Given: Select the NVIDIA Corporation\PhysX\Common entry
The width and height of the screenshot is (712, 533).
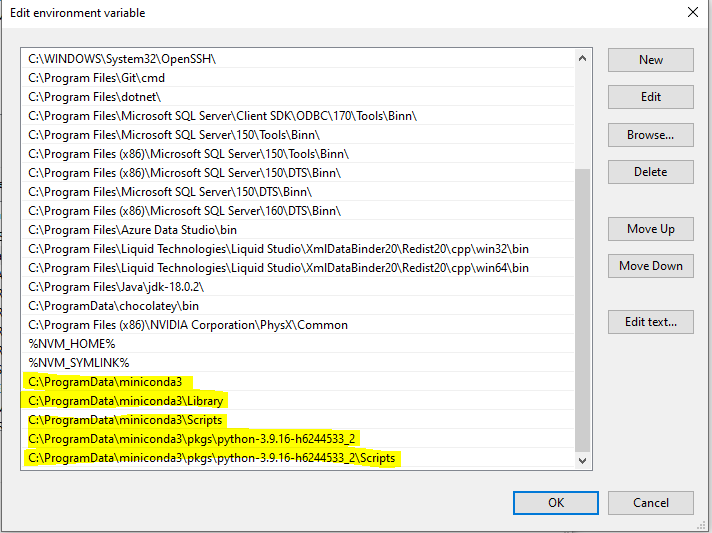Looking at the screenshot, I should coord(298,325).
